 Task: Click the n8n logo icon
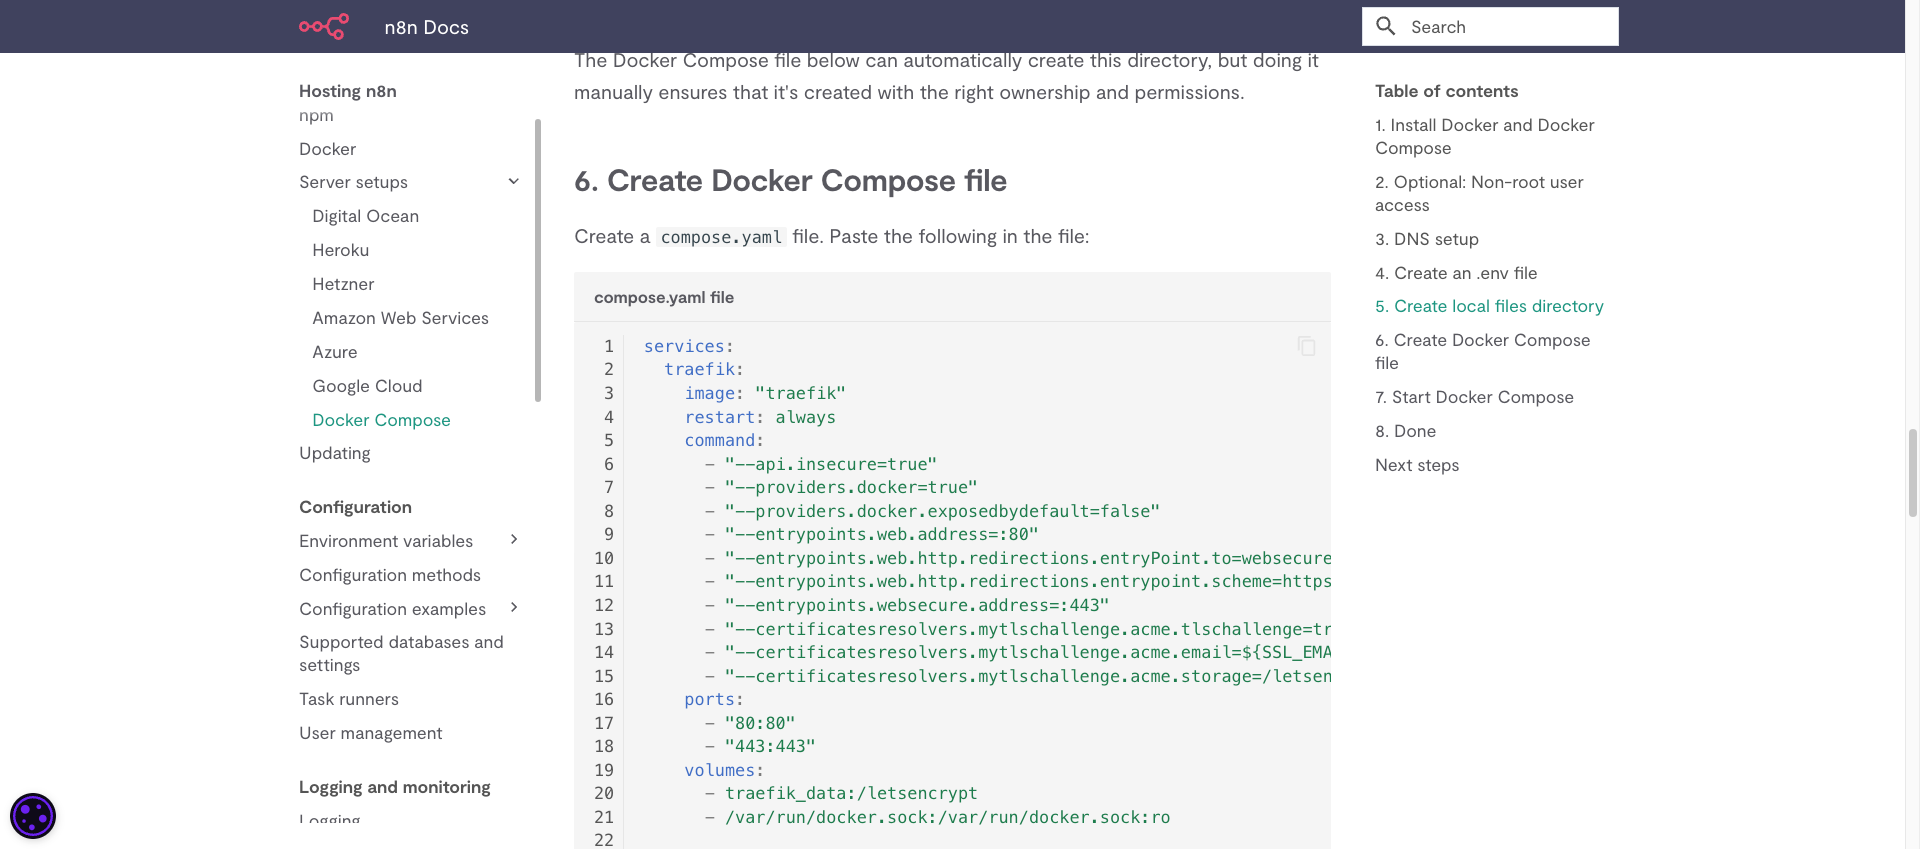click(x=324, y=27)
